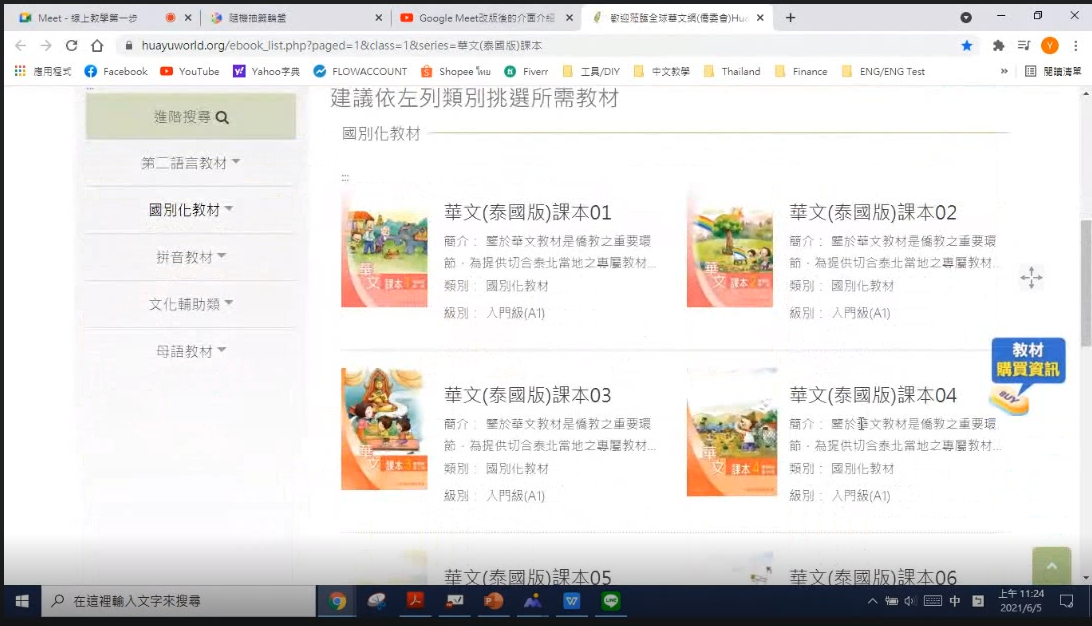Bookmark this page with the star icon

[x=967, y=45]
